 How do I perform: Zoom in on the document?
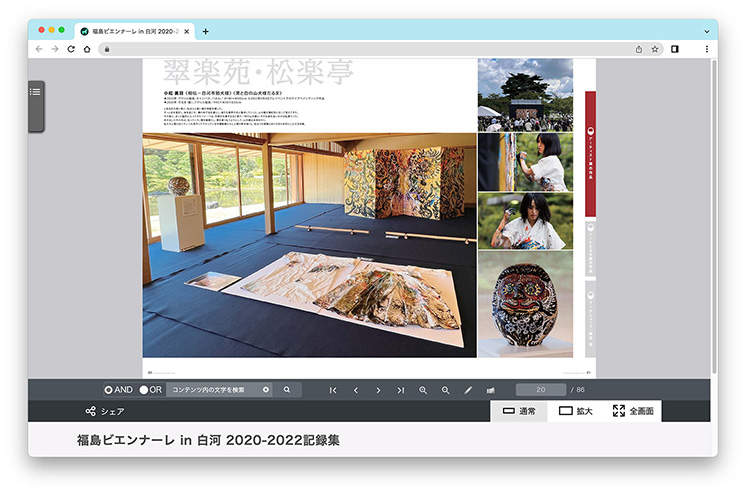(x=423, y=390)
